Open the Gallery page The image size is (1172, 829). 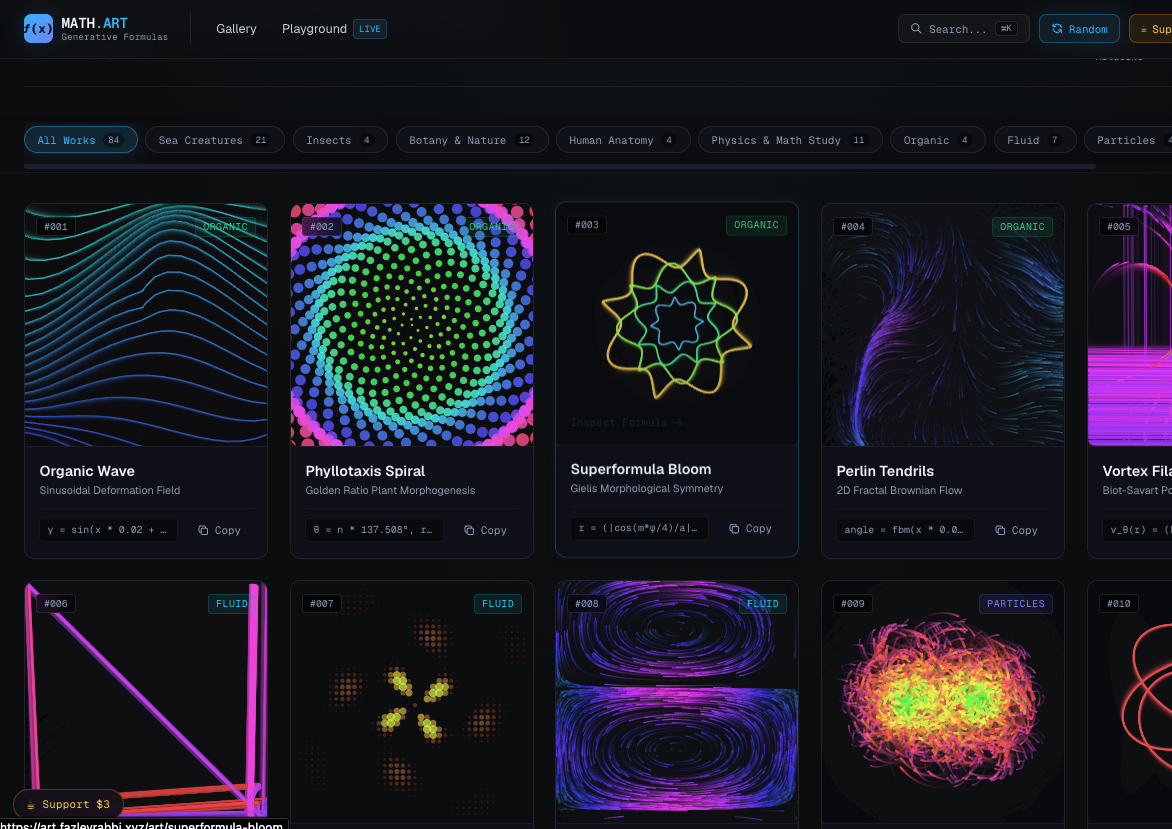(x=236, y=28)
